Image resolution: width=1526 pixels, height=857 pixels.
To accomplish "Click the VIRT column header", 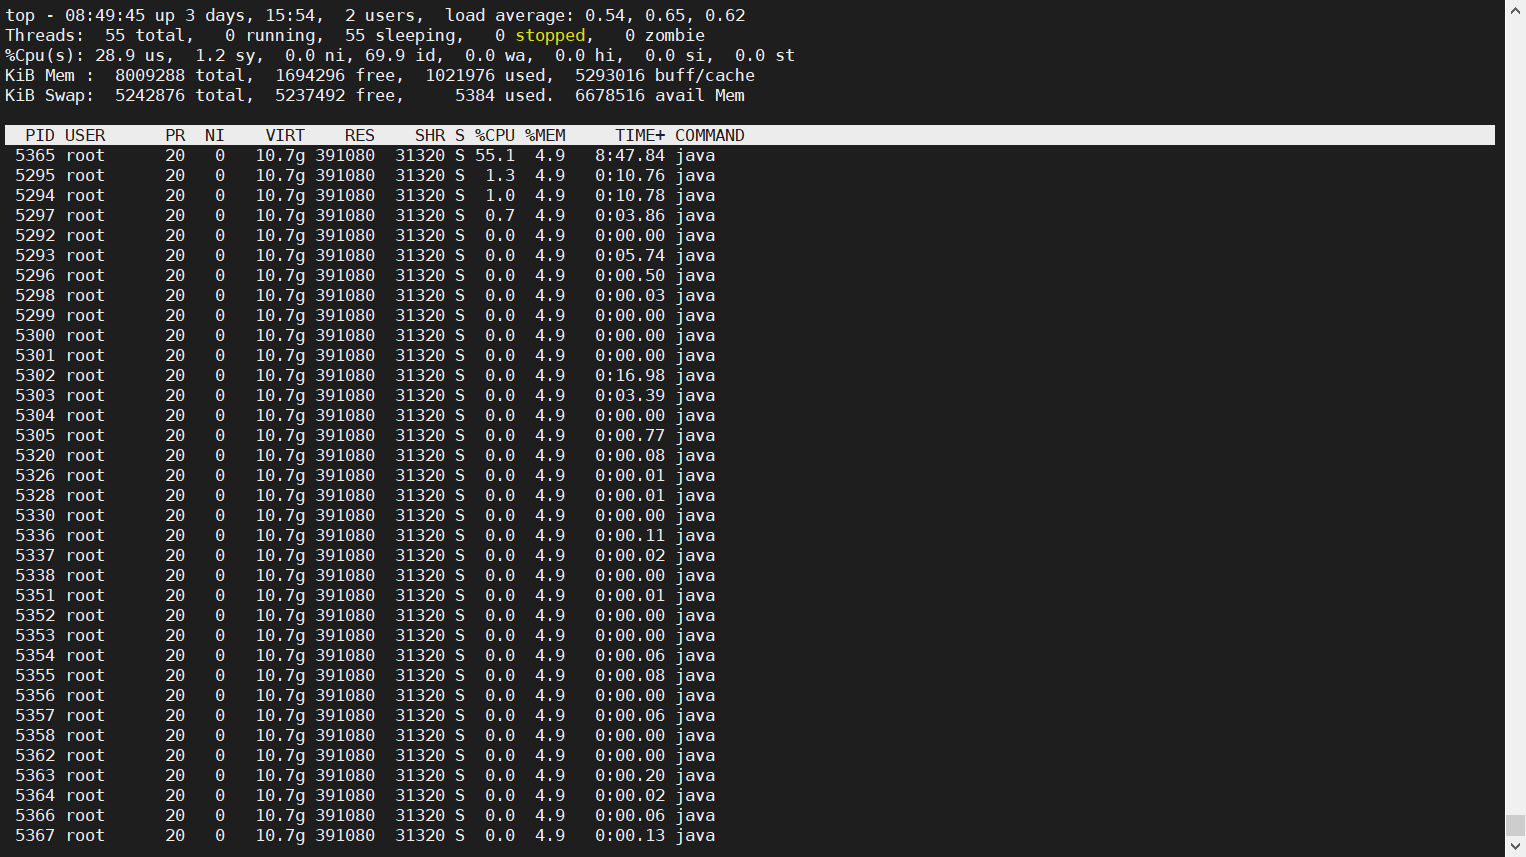I will (x=285, y=135).
